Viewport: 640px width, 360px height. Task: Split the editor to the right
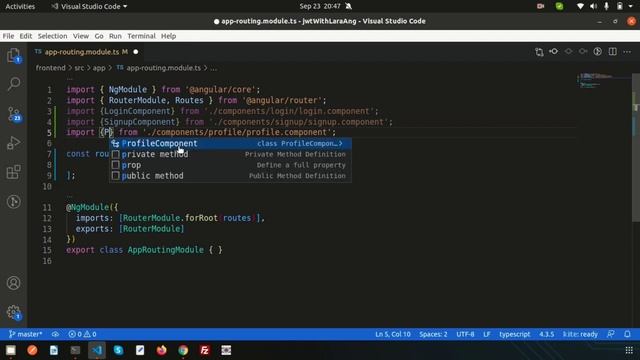pyautogui.click(x=613, y=52)
